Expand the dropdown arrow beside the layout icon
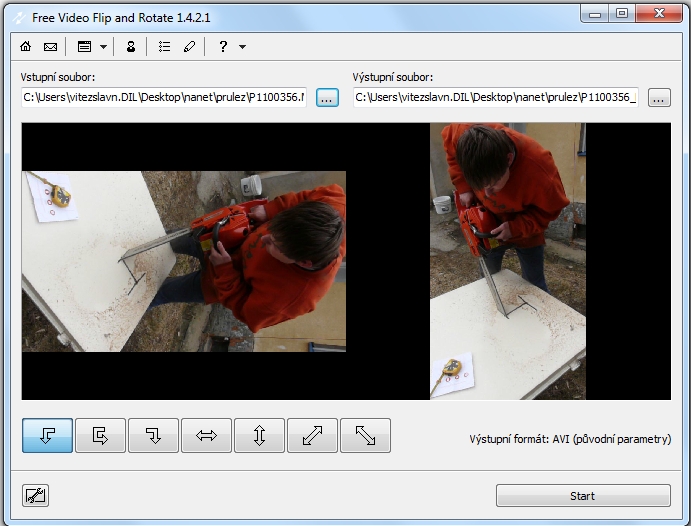691x526 pixels. 103,47
